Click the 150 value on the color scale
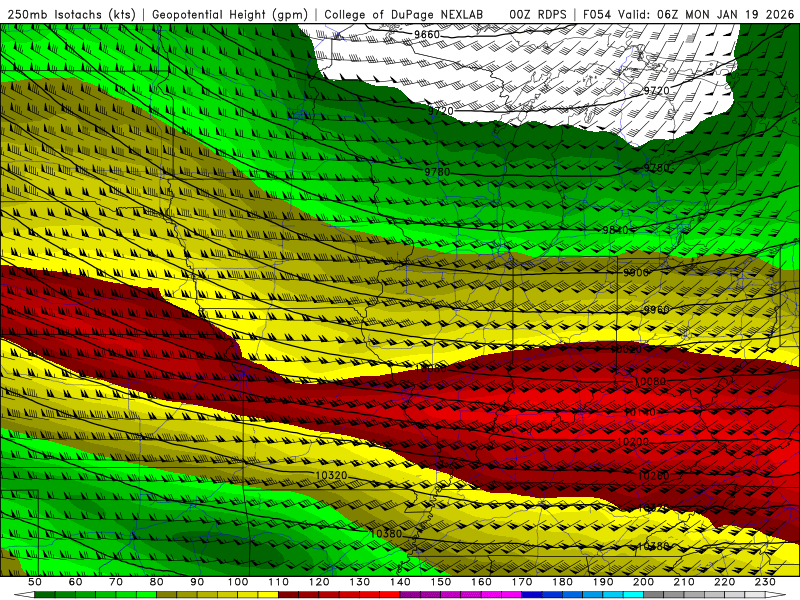Viewport: 800px width, 600px height. [x=440, y=582]
